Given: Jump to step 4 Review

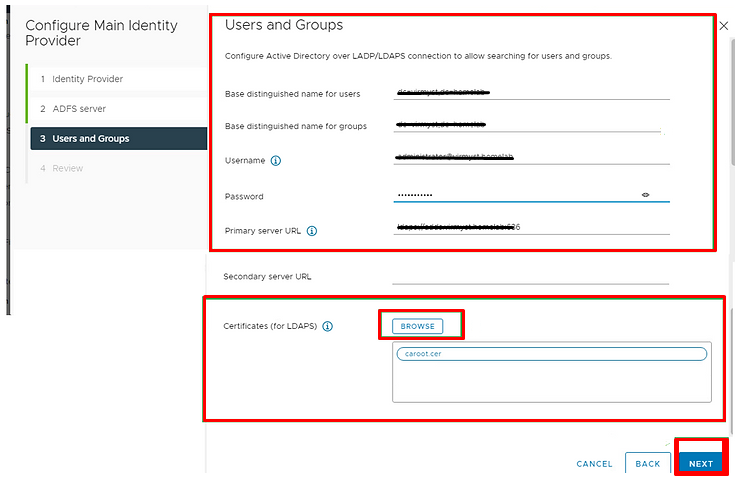Looking at the screenshot, I should pos(68,168).
